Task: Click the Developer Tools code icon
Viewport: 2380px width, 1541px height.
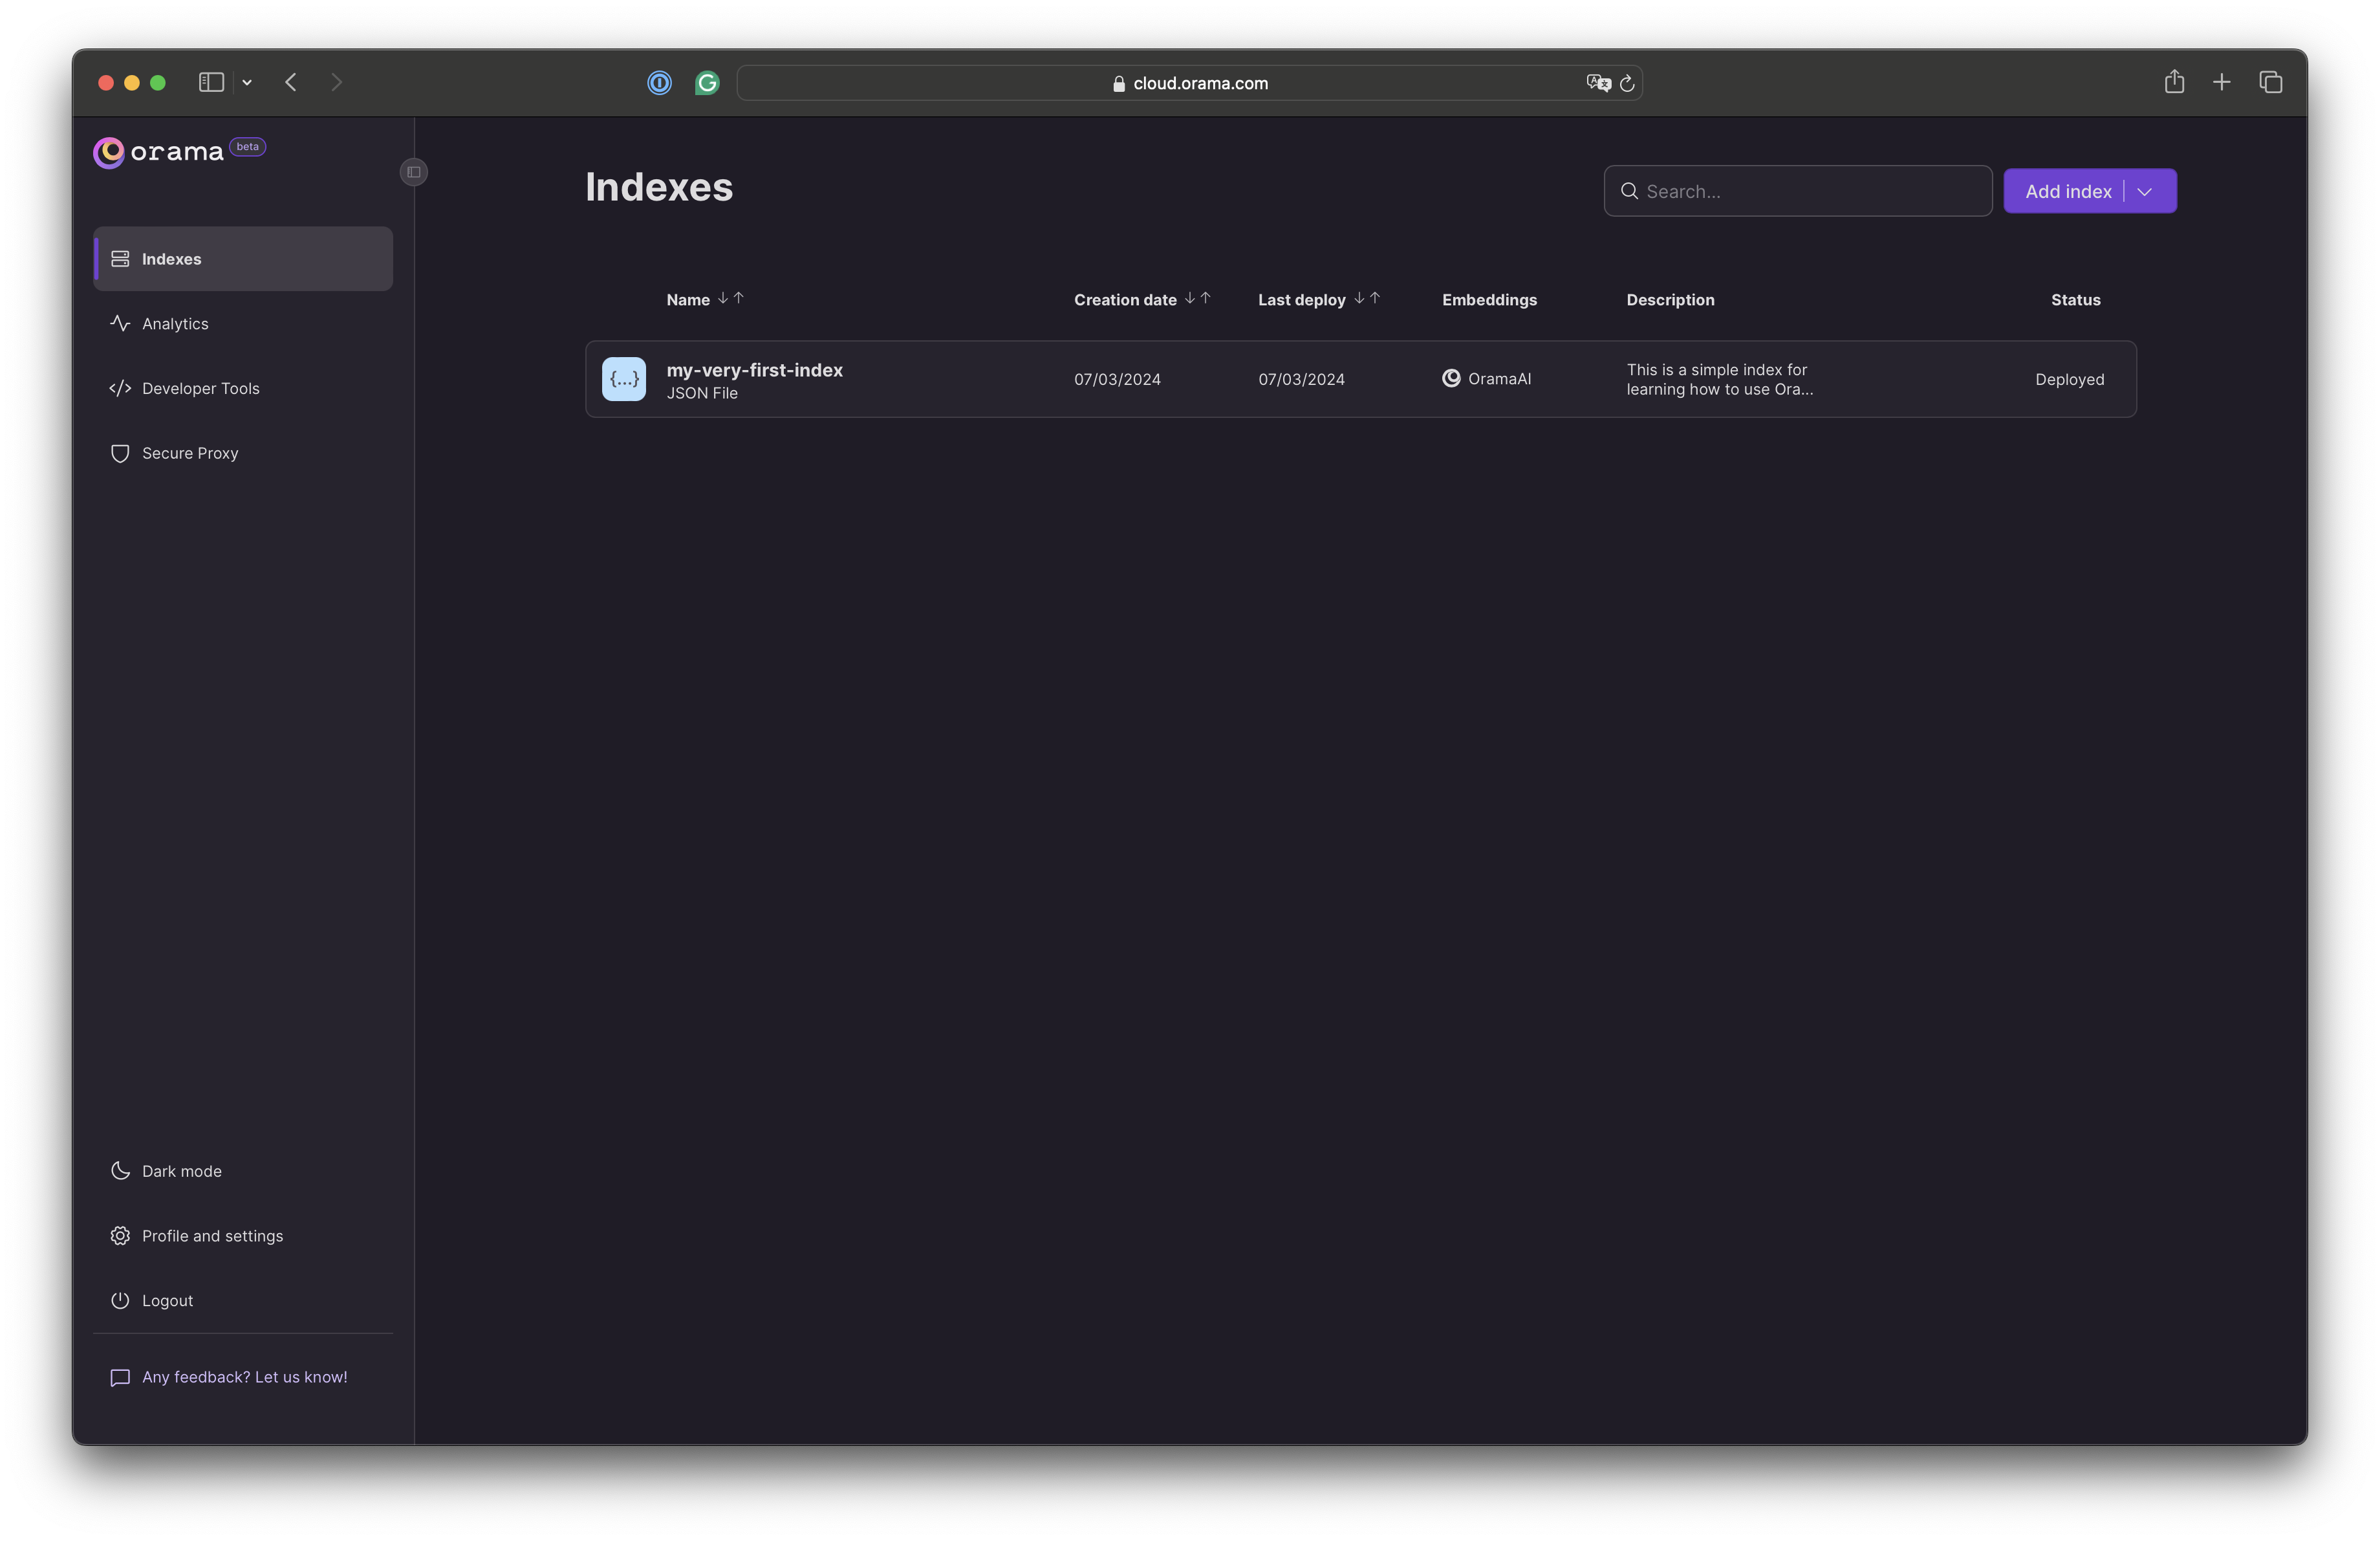Action: [x=120, y=388]
